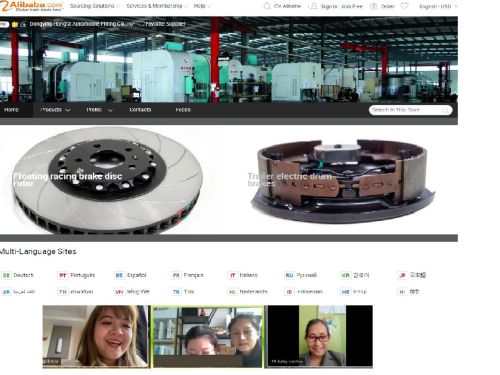The width and height of the screenshot is (500, 375).
Task: Click the gold supplier badge icon
Action: [x=15, y=24]
